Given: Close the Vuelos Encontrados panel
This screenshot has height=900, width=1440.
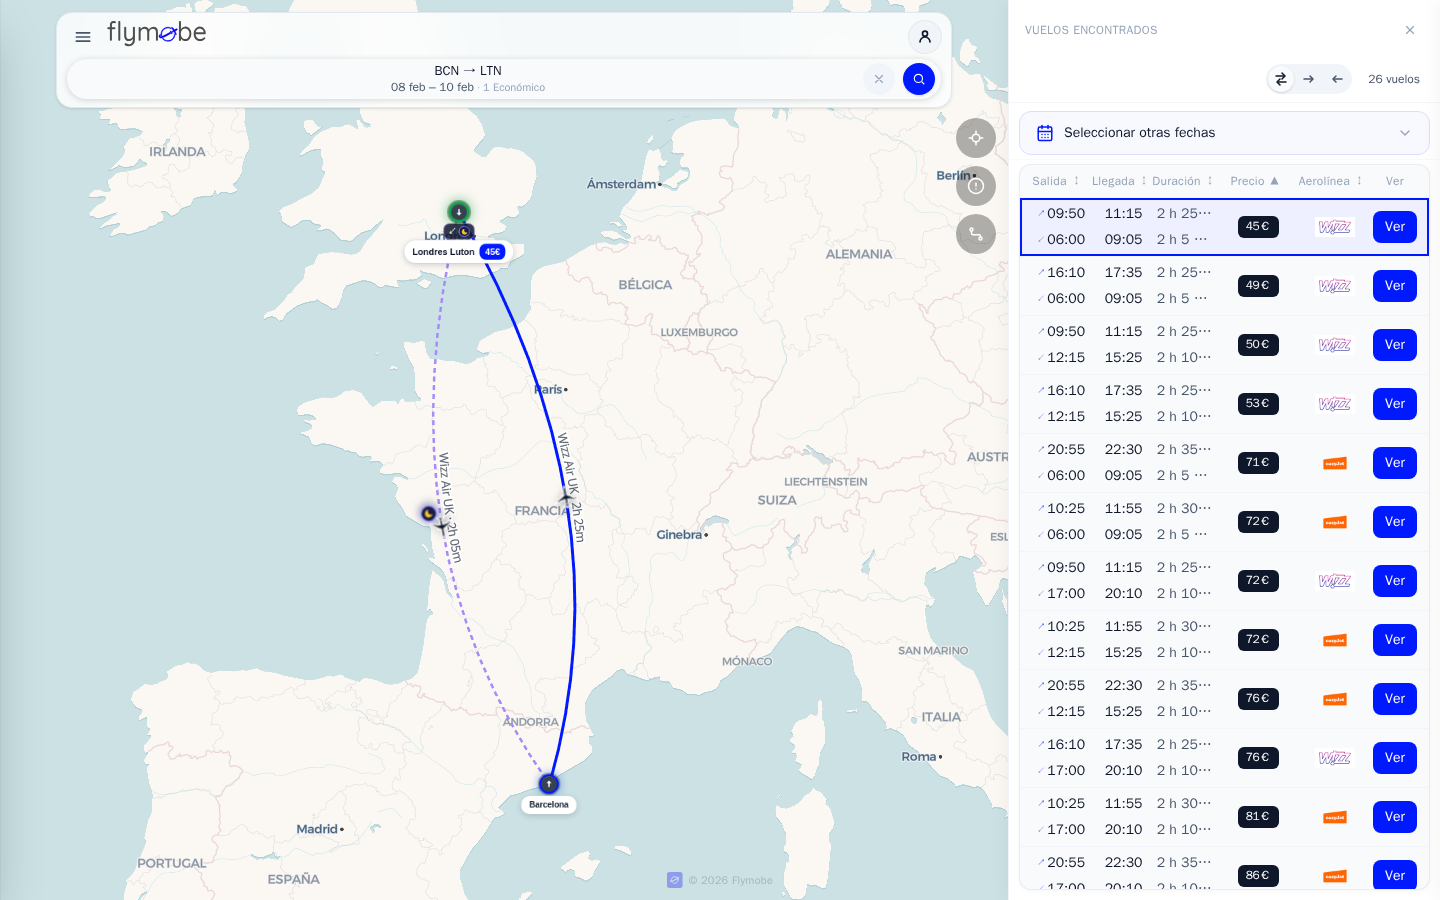Looking at the screenshot, I should click(x=1410, y=30).
